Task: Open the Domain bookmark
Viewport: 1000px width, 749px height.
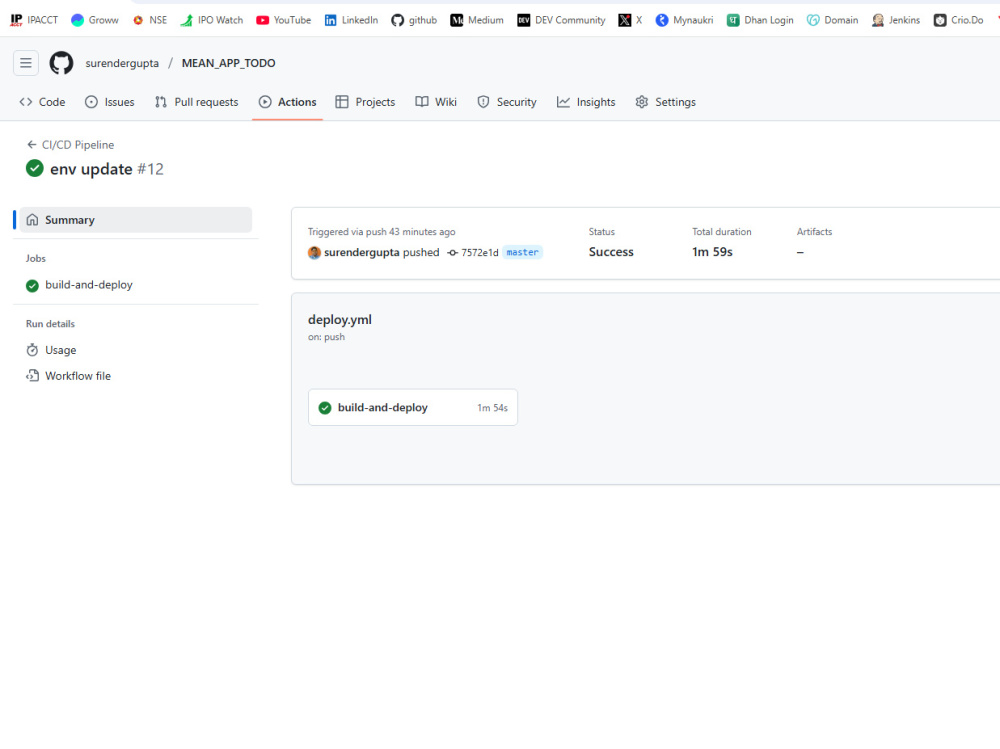Action: (832, 20)
